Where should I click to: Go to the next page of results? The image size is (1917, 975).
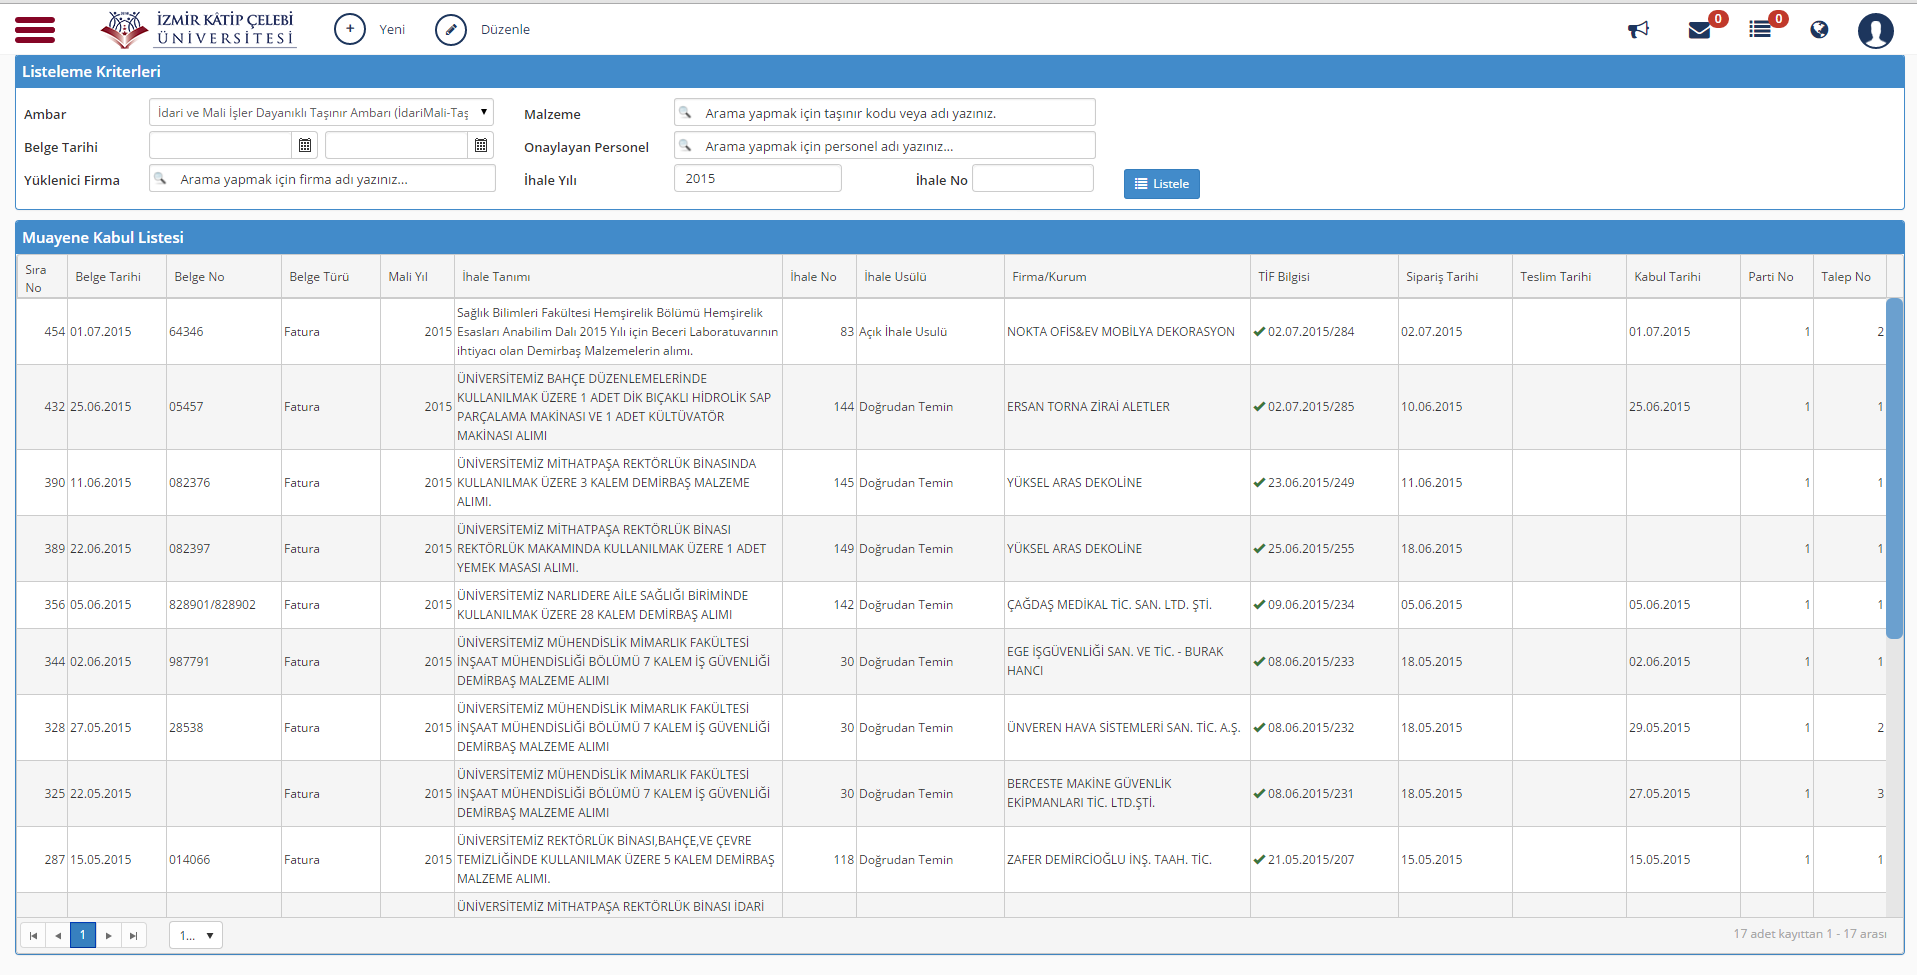pyautogui.click(x=108, y=935)
